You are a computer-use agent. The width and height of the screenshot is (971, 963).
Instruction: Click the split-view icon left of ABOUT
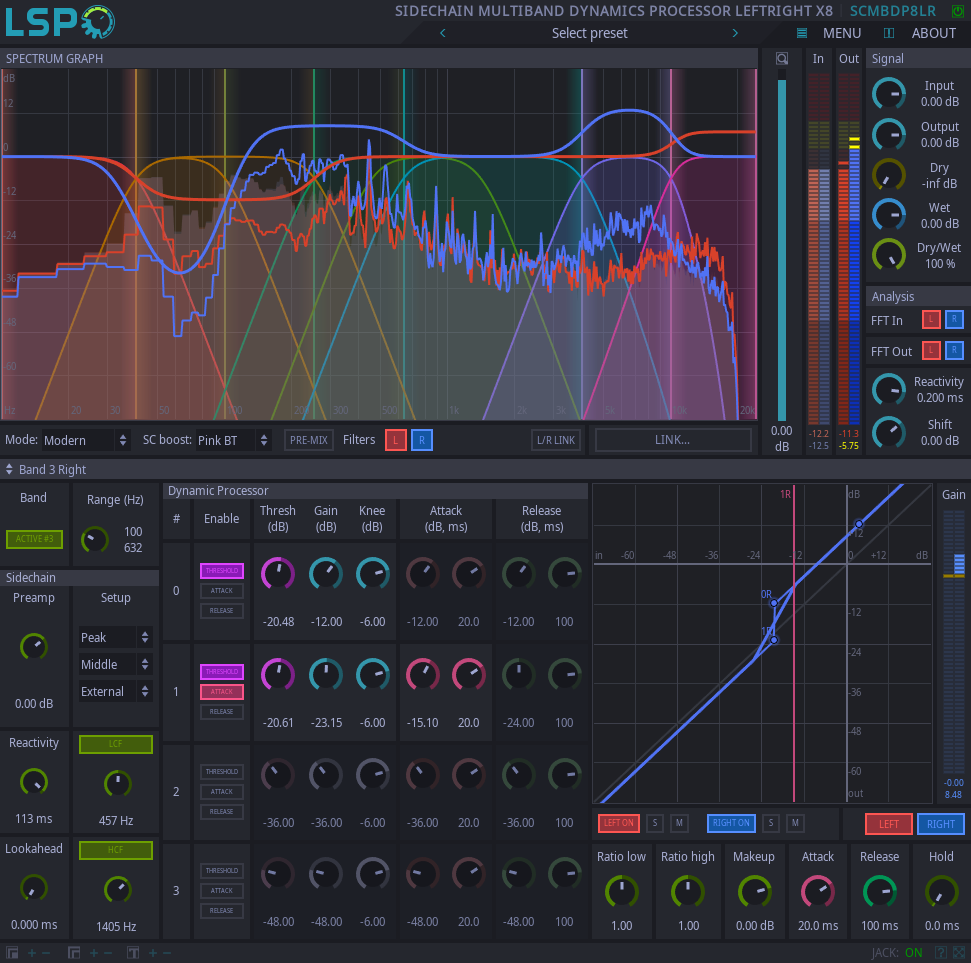click(x=888, y=33)
